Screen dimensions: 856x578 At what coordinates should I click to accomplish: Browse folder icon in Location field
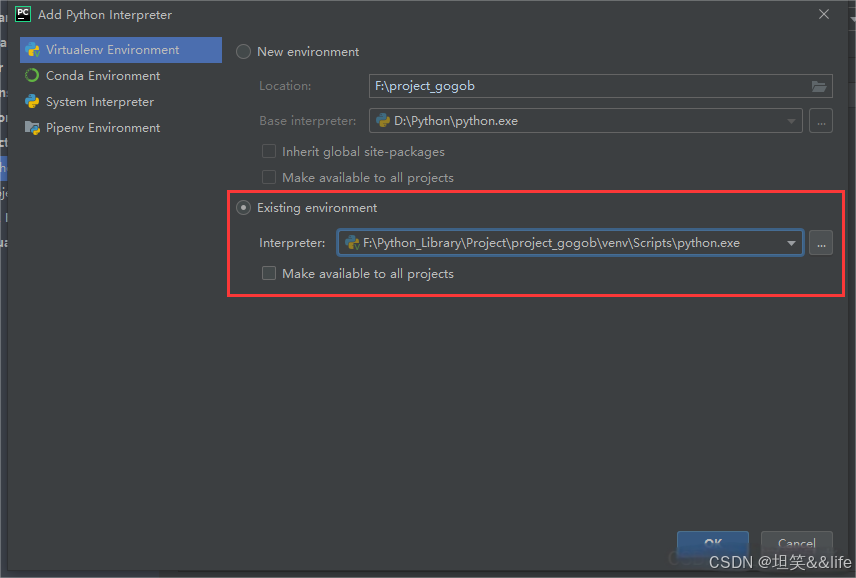[818, 86]
